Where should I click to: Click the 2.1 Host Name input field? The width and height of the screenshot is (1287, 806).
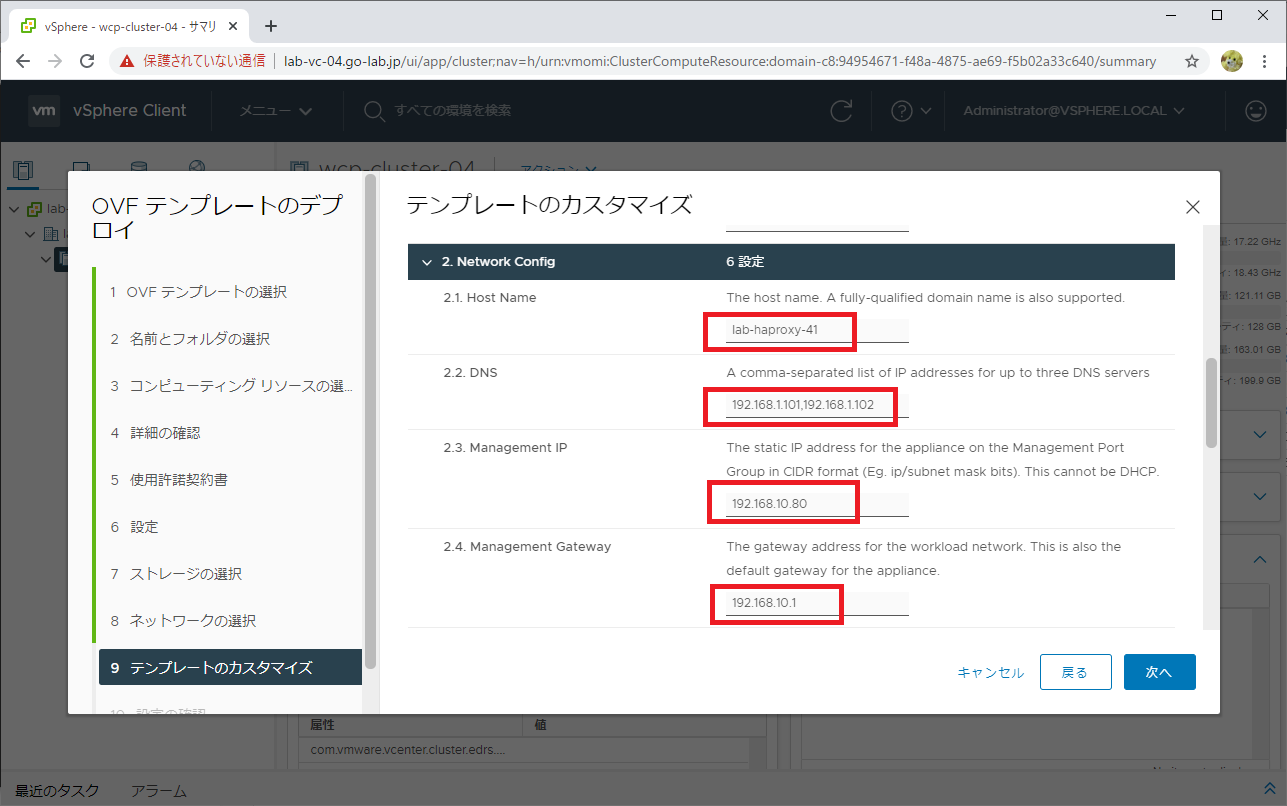(x=817, y=331)
